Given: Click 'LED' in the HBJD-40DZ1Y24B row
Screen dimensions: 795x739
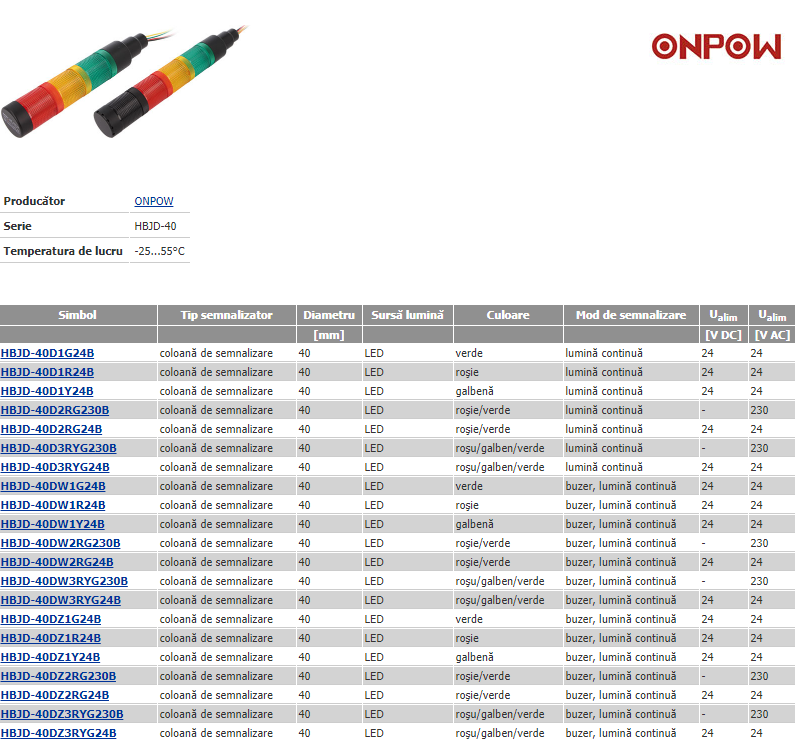Looking at the screenshot, I should 374,657.
